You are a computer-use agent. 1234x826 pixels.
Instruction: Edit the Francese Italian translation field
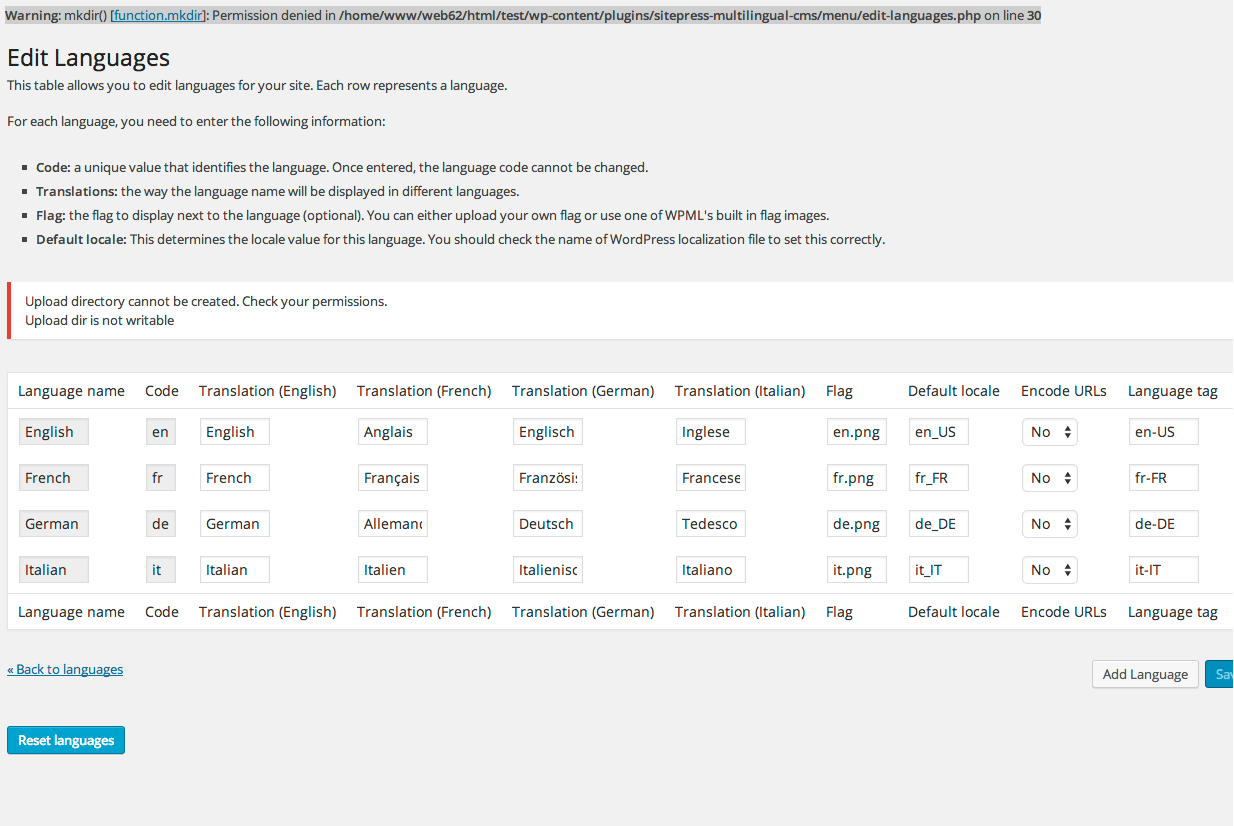pos(710,477)
